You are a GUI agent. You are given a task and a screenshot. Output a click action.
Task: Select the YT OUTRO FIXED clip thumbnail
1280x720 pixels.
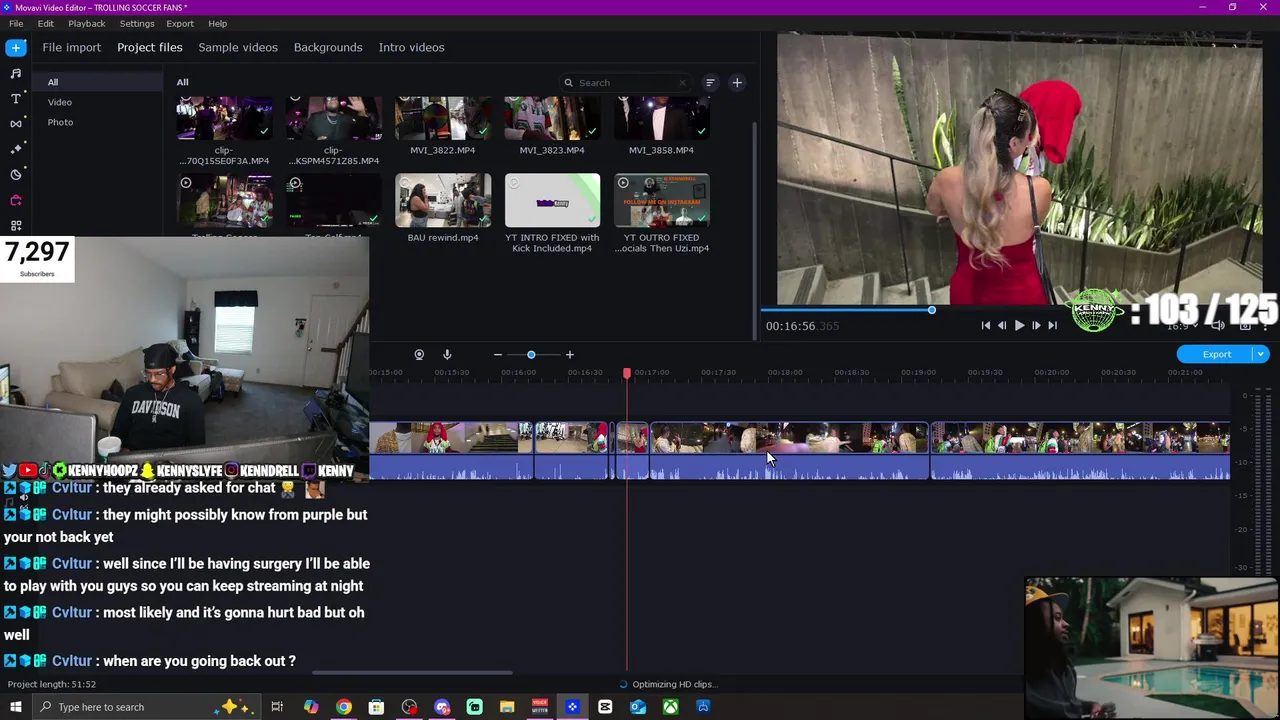662,201
